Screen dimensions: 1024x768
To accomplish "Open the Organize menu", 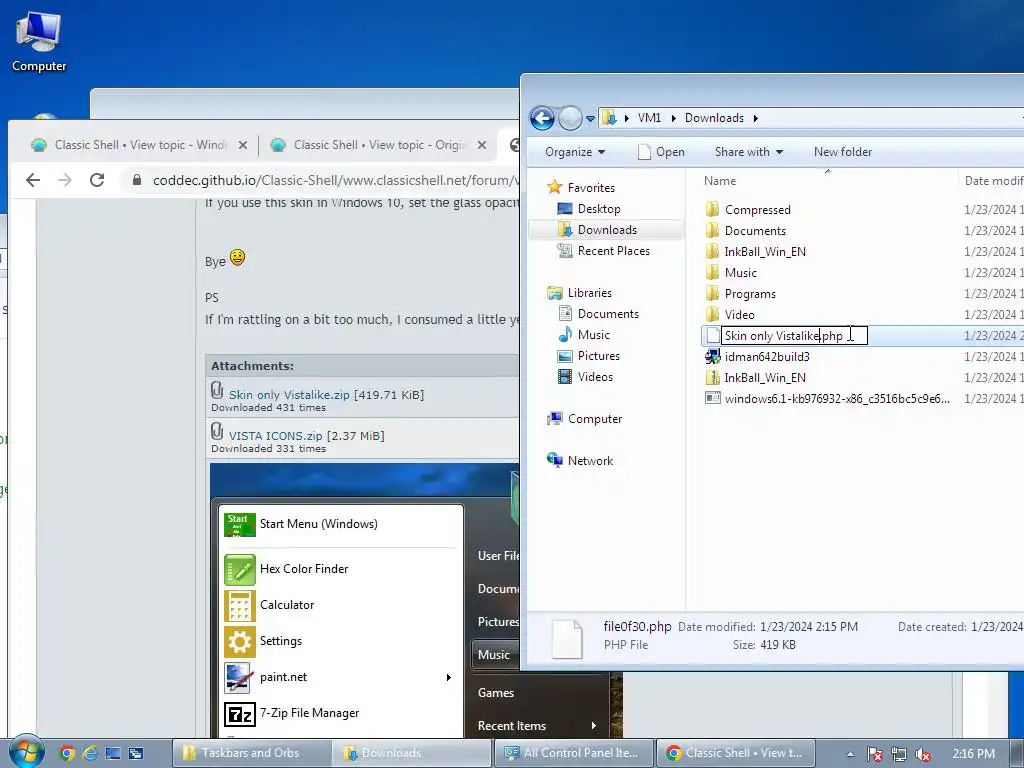I will click(x=575, y=152).
